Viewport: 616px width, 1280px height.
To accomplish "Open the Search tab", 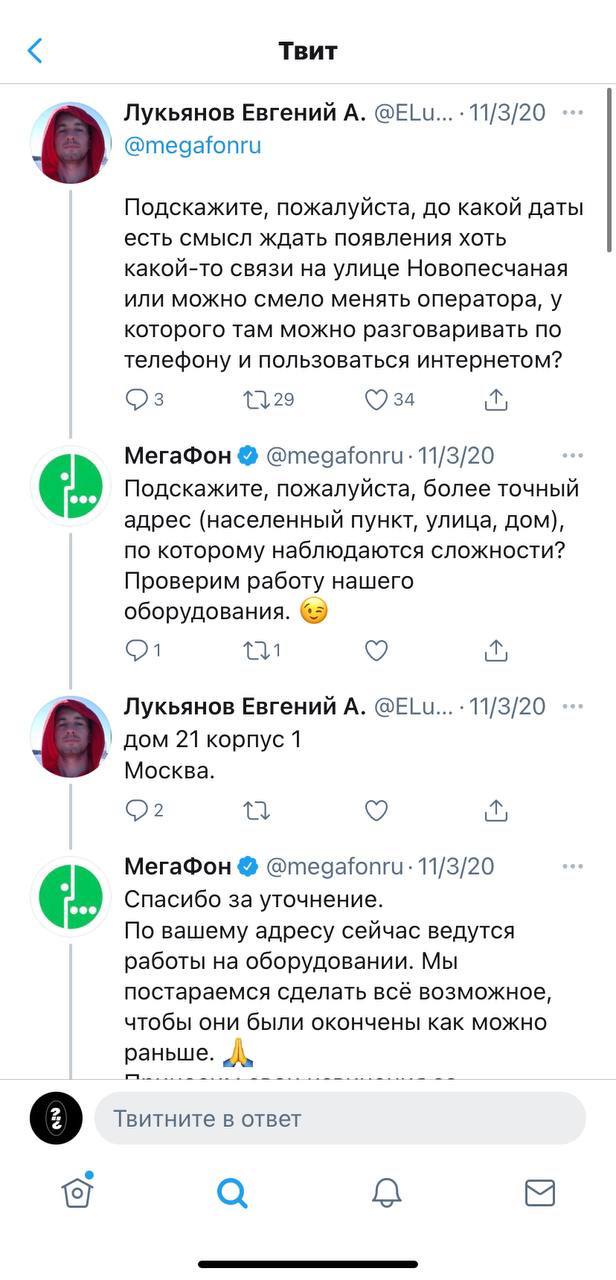I will (x=232, y=1192).
